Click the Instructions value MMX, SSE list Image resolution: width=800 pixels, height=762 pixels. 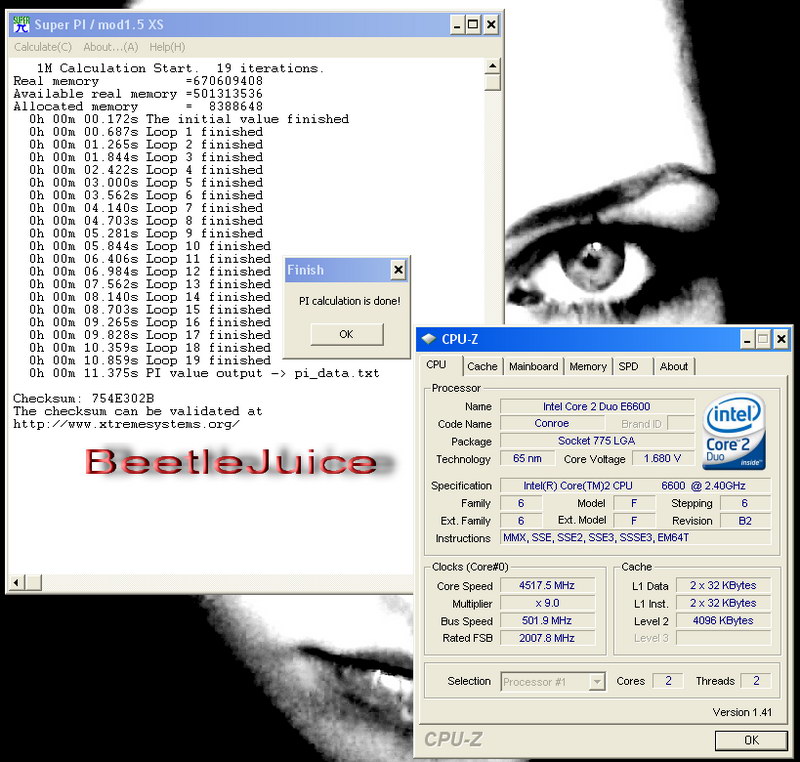(x=635, y=538)
